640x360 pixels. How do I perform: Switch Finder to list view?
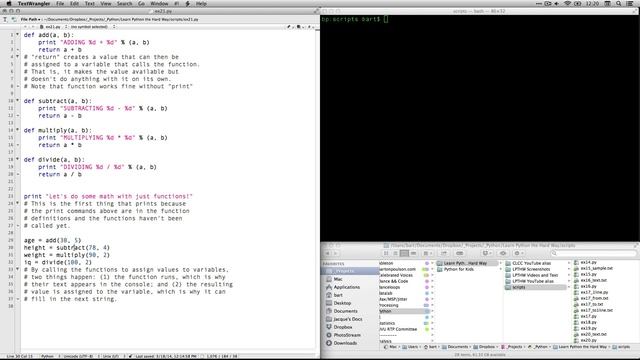click(395, 253)
